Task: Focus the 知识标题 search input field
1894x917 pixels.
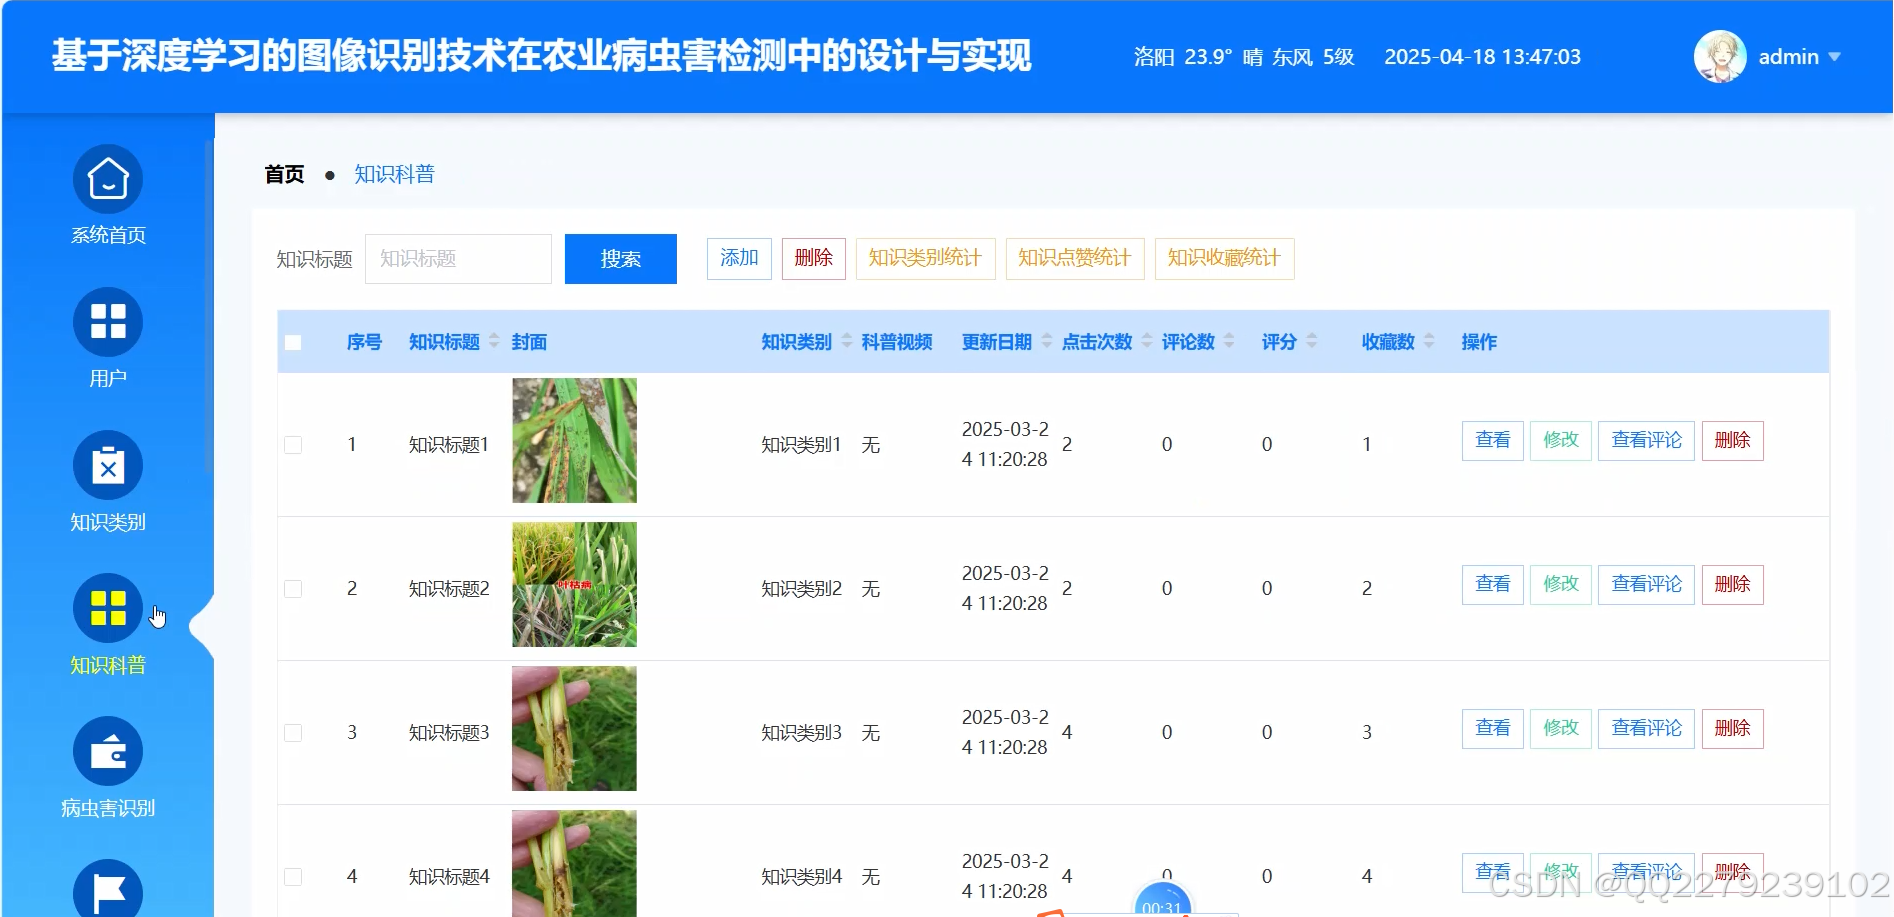Action: point(458,259)
